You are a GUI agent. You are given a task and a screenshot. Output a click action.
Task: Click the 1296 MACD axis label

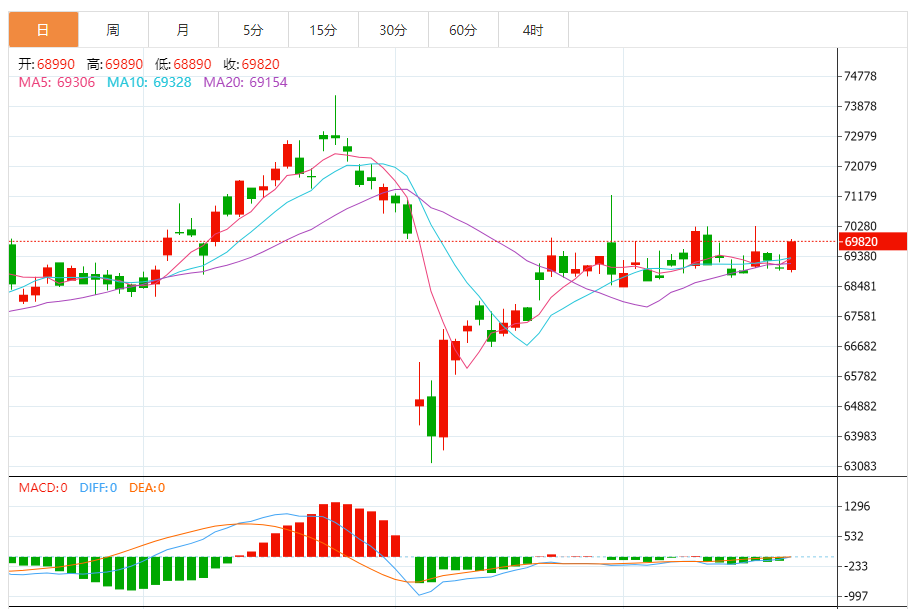pyautogui.click(x=857, y=506)
